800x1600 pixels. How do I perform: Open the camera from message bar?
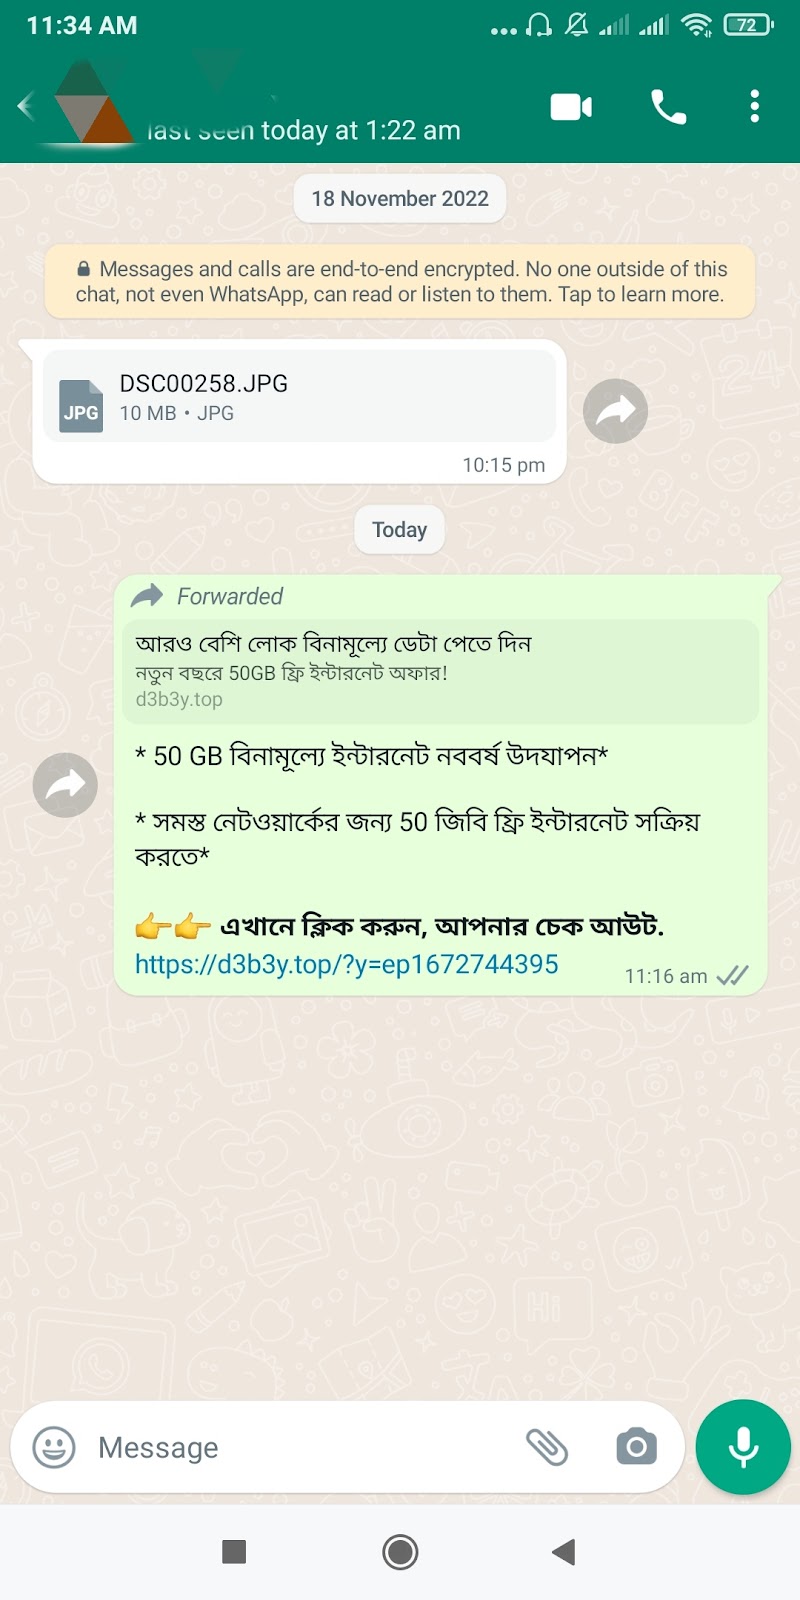click(x=637, y=1447)
